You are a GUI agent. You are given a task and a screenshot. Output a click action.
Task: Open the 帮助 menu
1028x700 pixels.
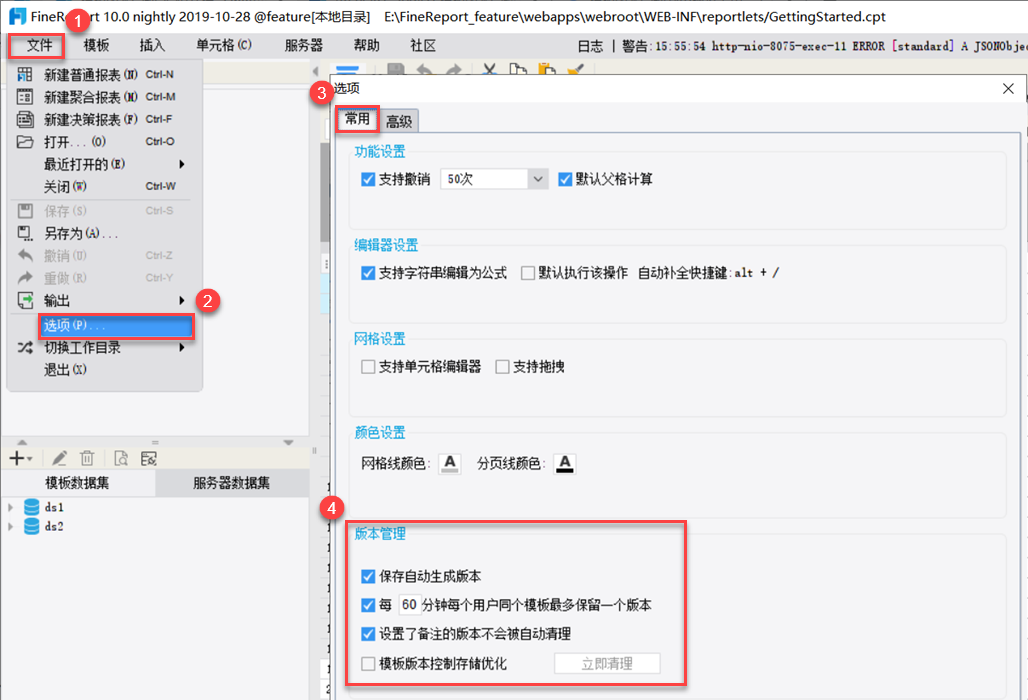pos(366,45)
